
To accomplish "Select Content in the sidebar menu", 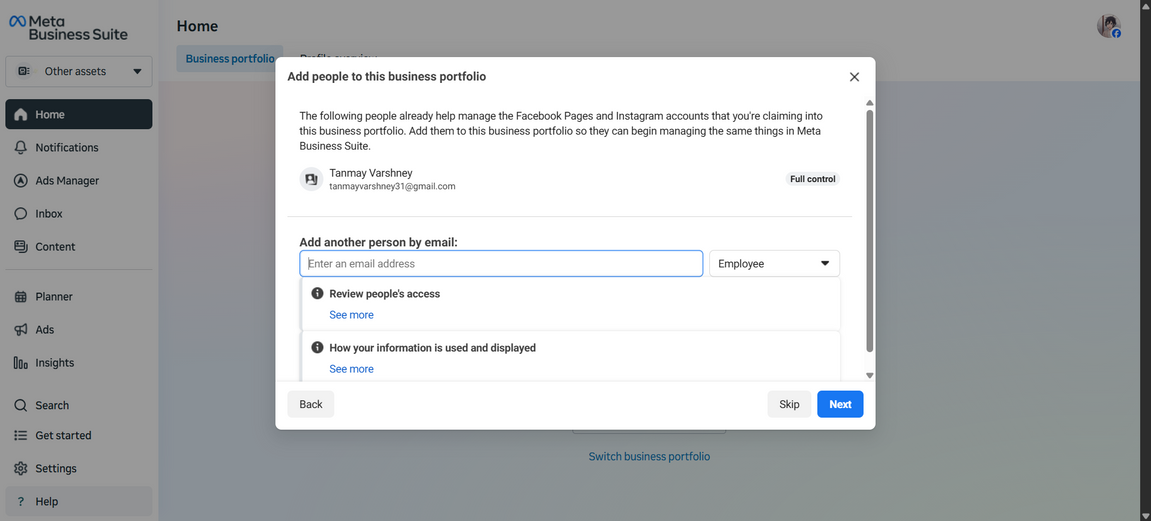I will (55, 247).
